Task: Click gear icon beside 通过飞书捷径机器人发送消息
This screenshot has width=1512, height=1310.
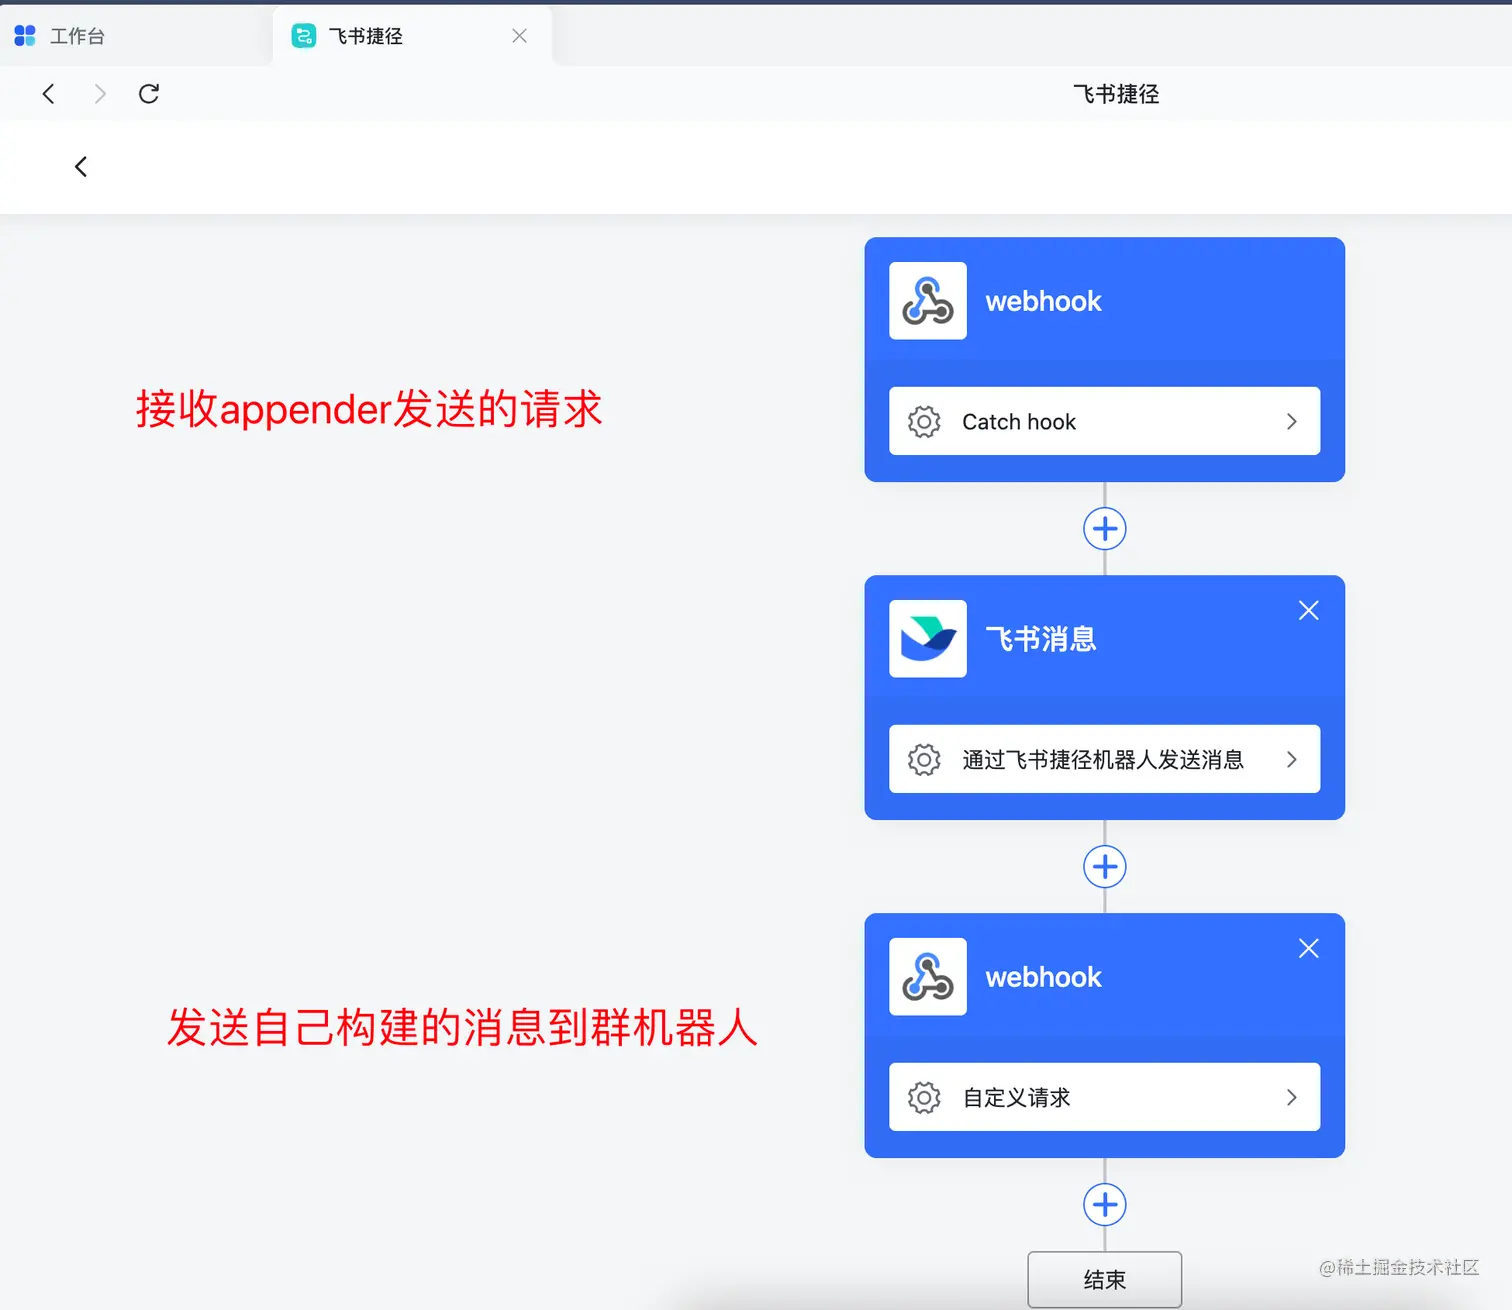Action: (x=924, y=760)
